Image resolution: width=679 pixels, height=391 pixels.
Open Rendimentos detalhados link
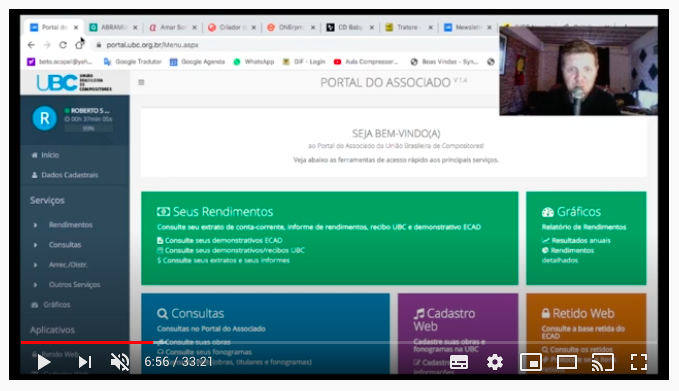click(x=568, y=255)
